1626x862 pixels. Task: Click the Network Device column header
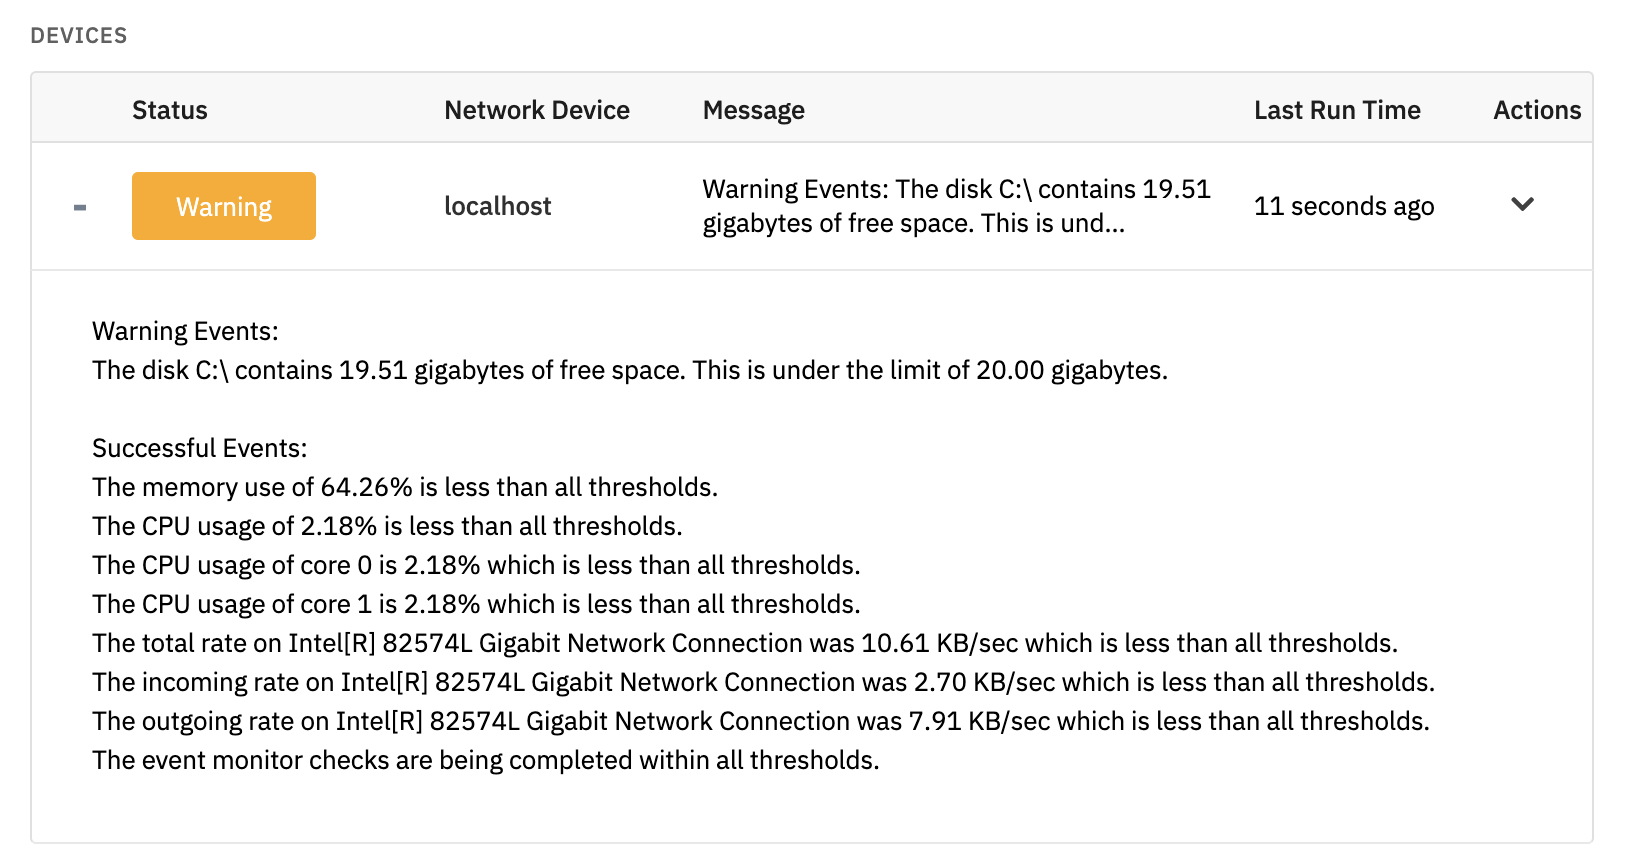(537, 110)
